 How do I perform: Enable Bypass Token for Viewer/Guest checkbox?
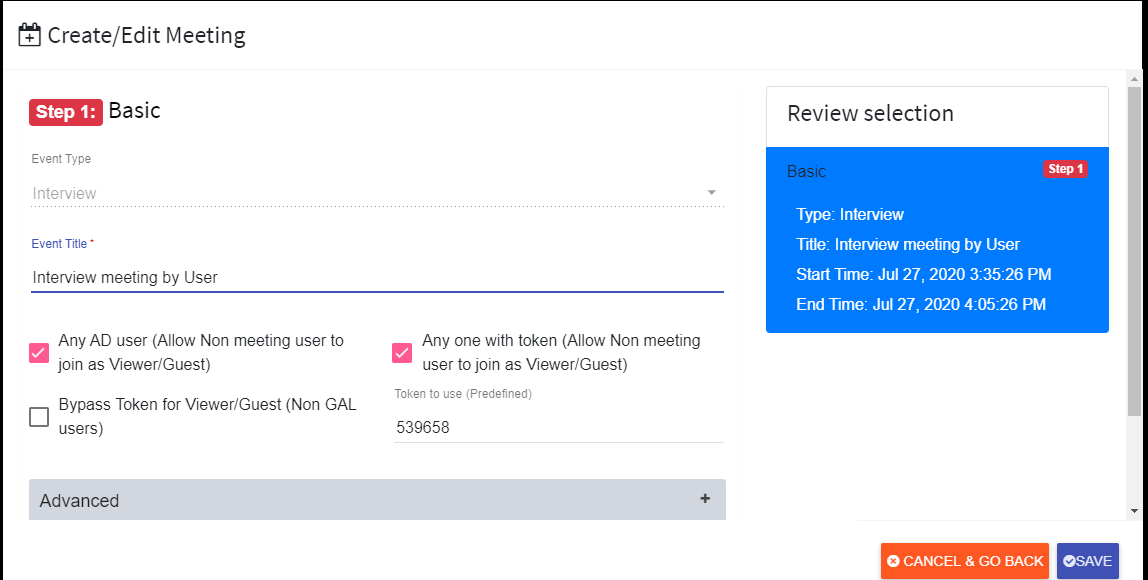click(x=39, y=417)
